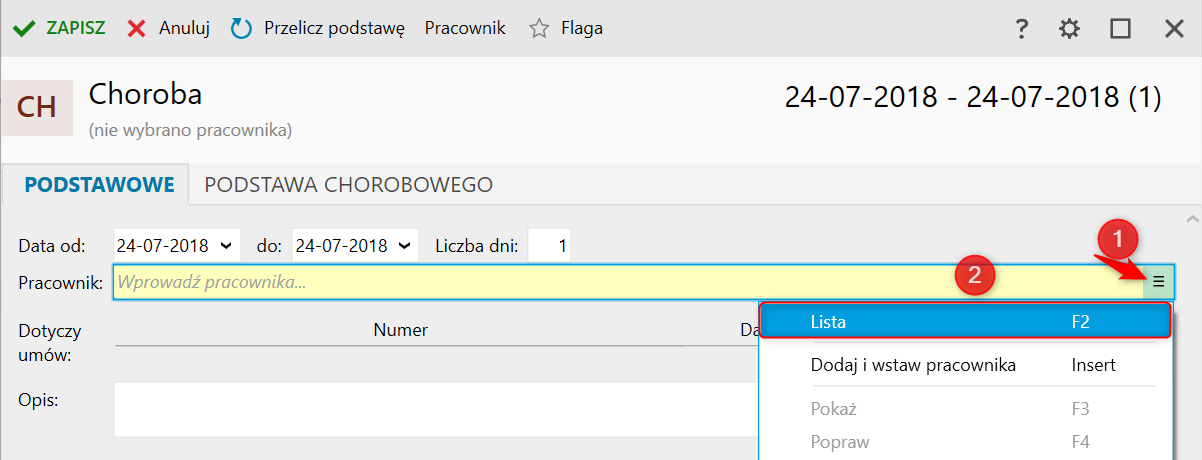Click the Numer column header
The height and width of the screenshot is (460, 1202).
pyautogui.click(x=400, y=330)
